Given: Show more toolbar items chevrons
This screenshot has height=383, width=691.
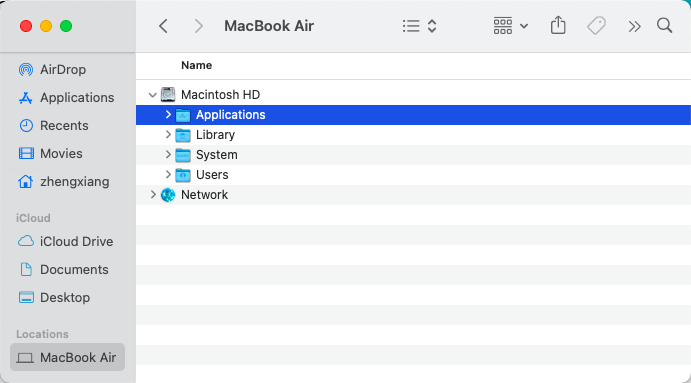Looking at the screenshot, I should coord(634,26).
